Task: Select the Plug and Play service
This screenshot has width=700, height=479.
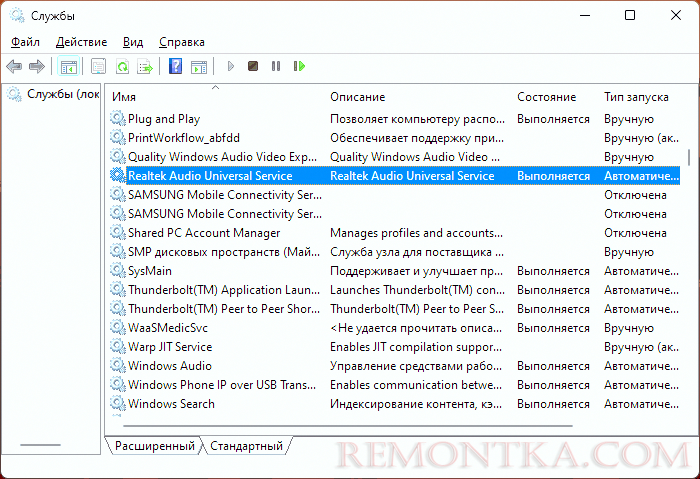Action: [x=164, y=119]
